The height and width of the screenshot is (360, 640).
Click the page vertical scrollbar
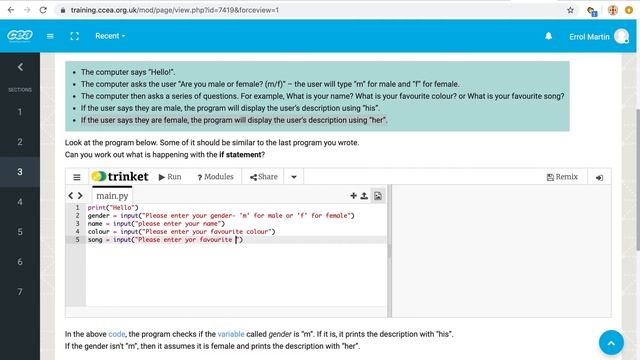[638, 180]
